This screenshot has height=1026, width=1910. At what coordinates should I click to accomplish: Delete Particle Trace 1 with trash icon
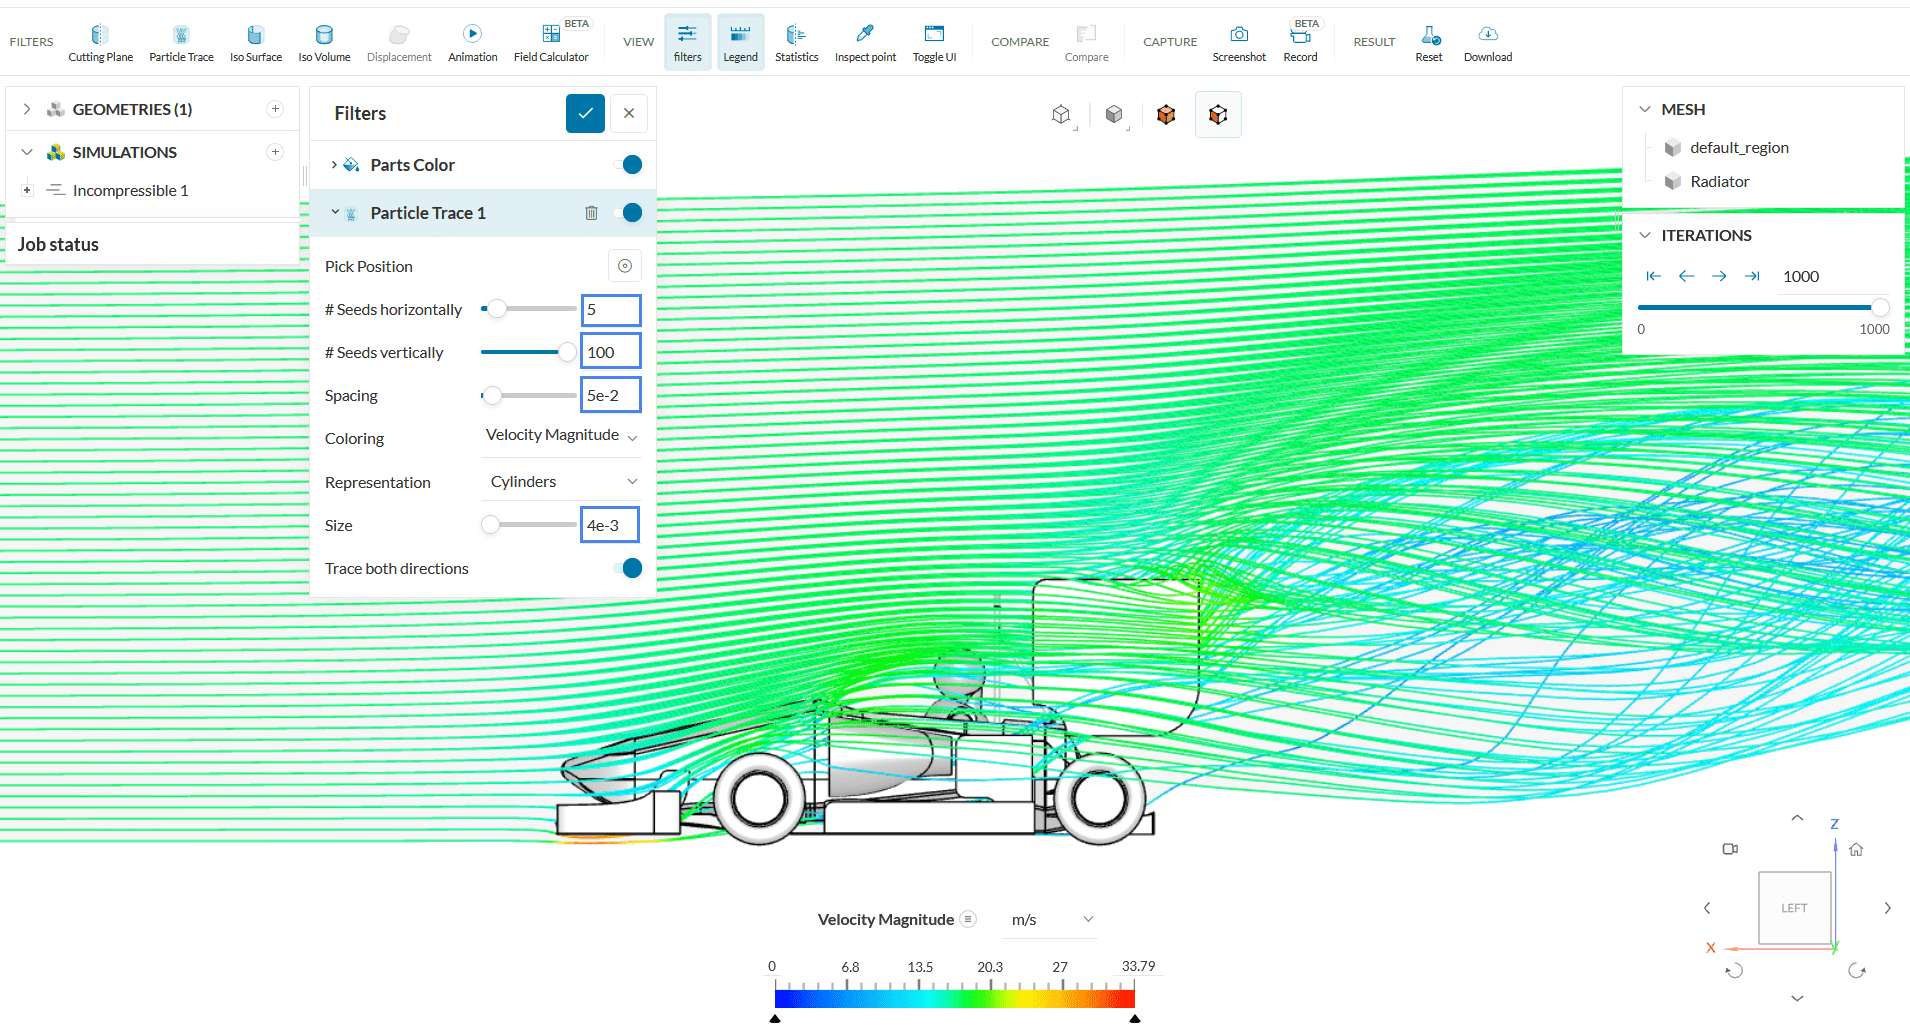pos(591,213)
